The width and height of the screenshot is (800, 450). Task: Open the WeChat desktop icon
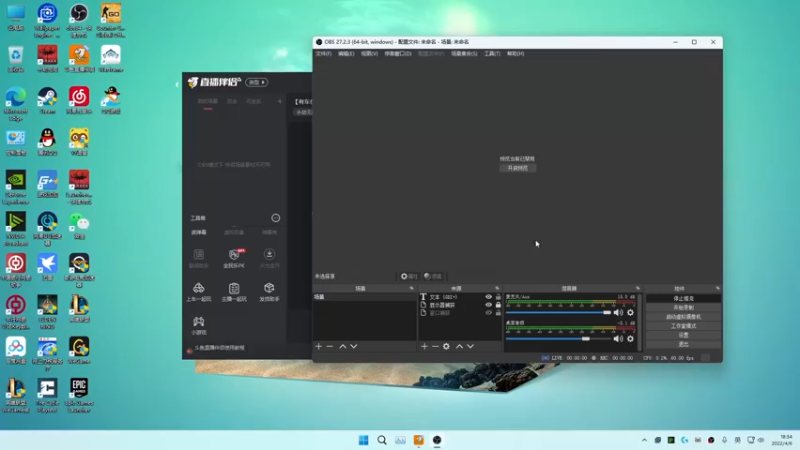(79, 226)
